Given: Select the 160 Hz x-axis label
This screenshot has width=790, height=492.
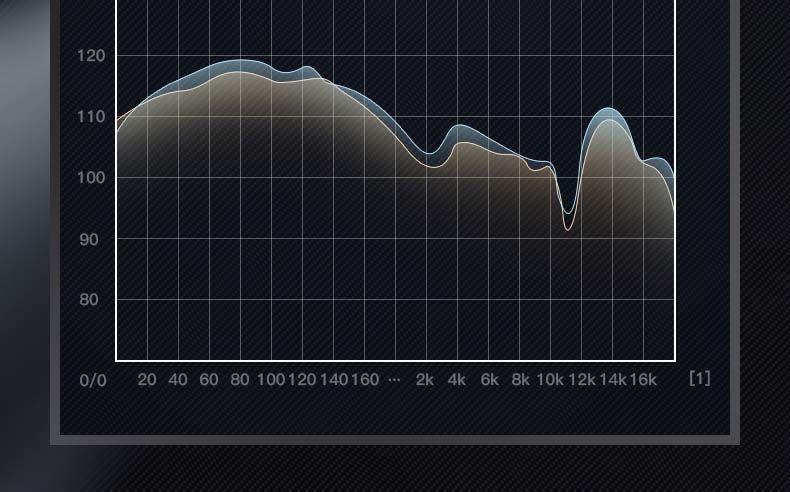Looking at the screenshot, I should tap(365, 380).
